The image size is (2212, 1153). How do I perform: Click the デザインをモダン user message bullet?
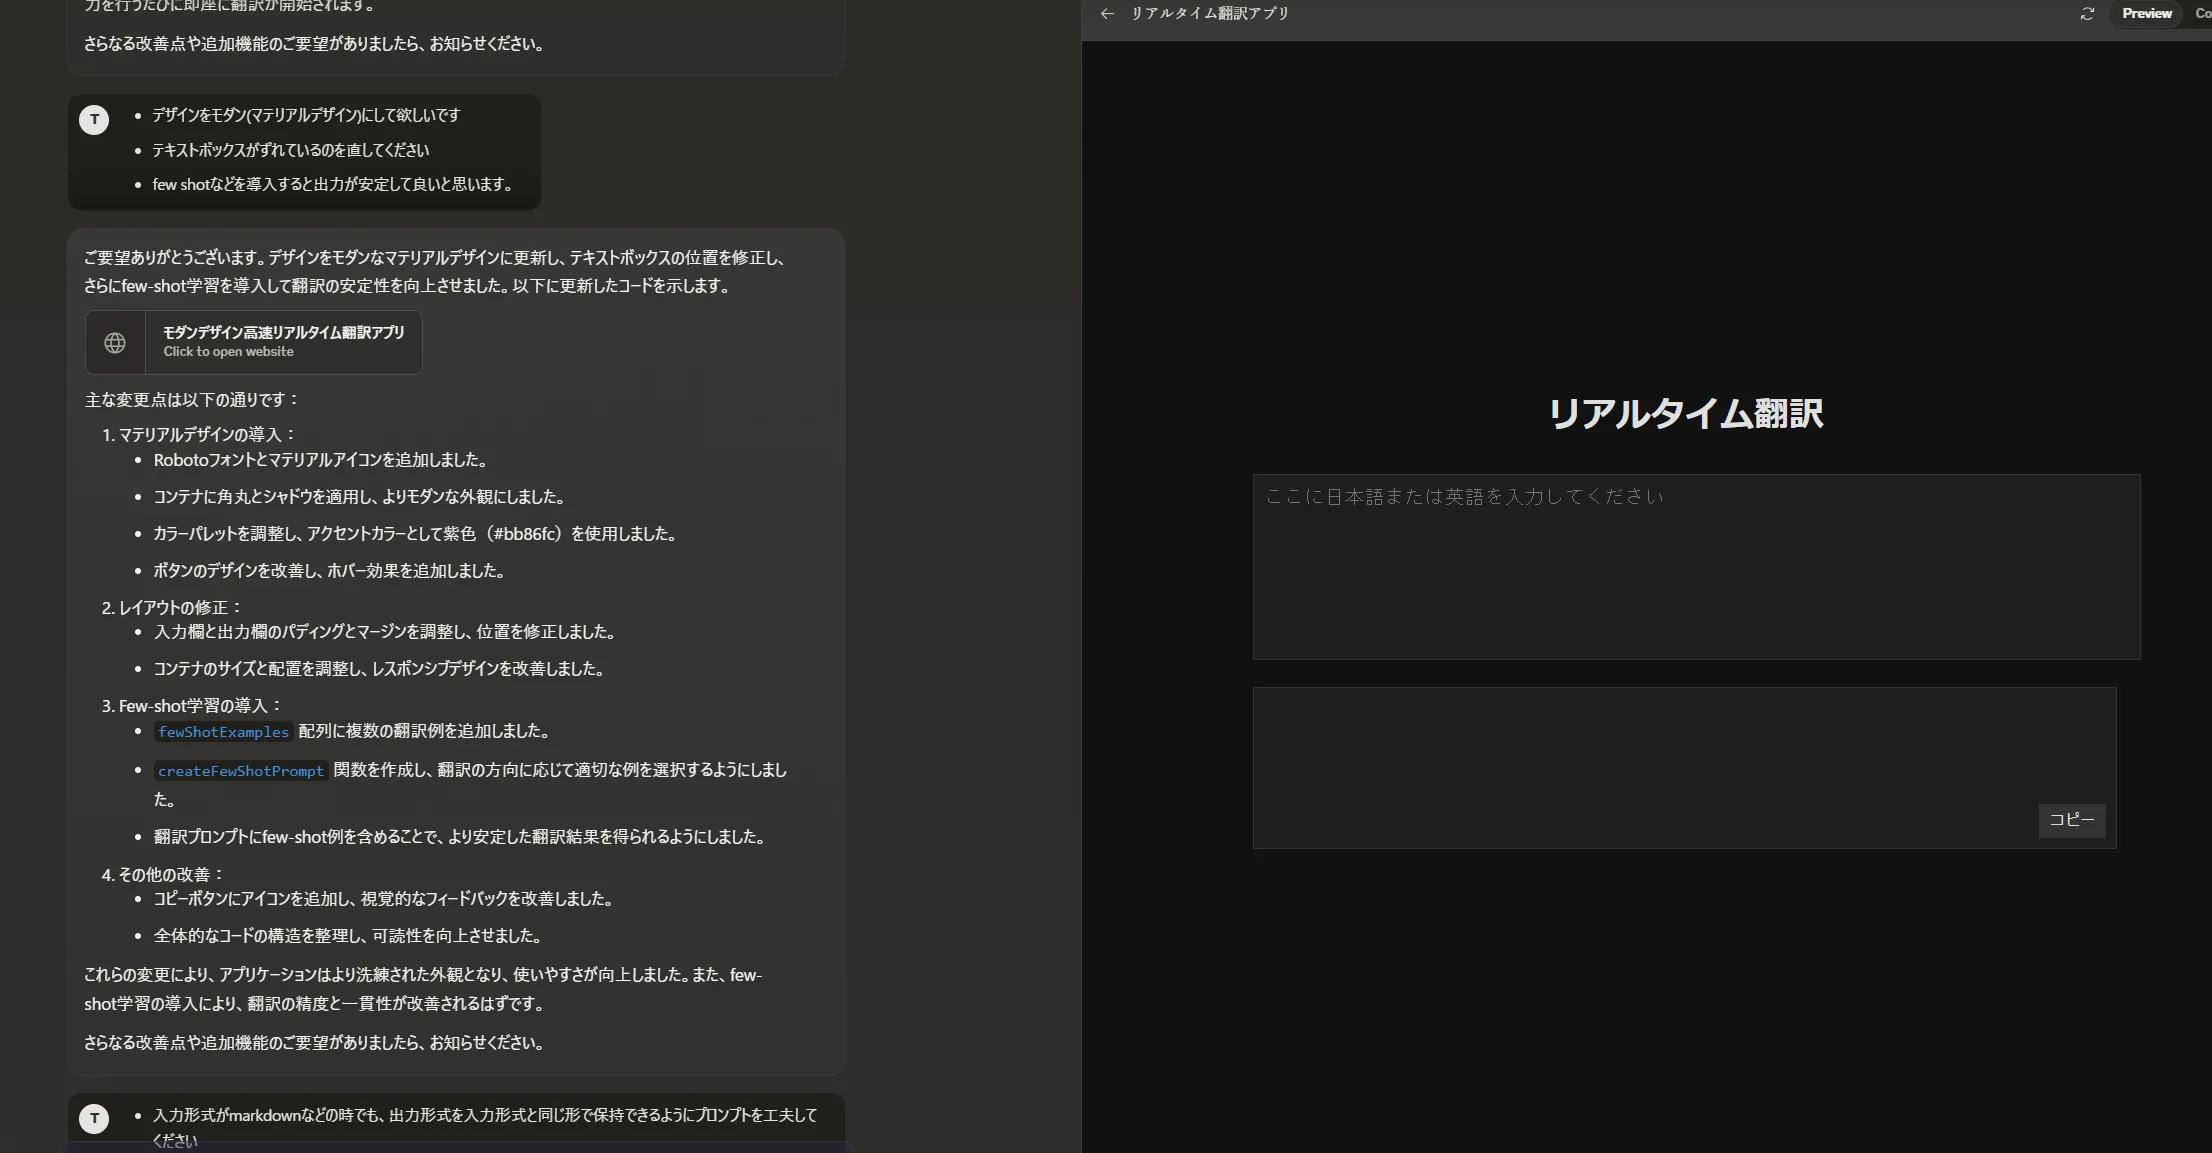(x=306, y=116)
